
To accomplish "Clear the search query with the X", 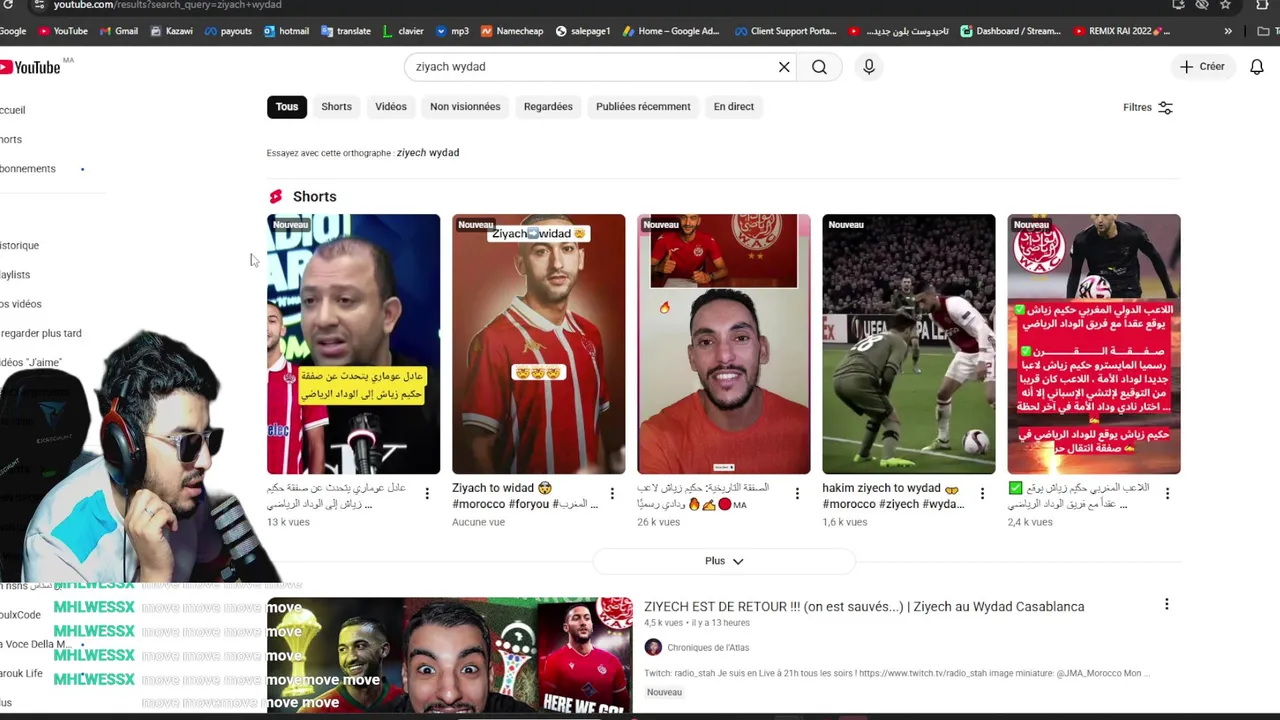I will tap(784, 67).
